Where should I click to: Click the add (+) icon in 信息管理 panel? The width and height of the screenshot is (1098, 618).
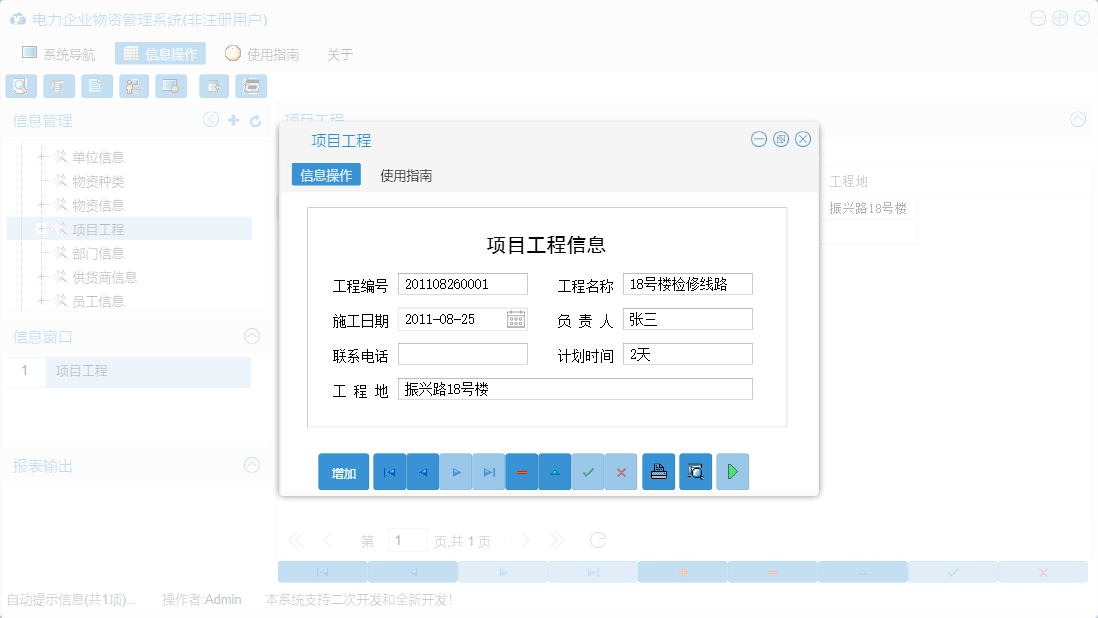[x=232, y=119]
